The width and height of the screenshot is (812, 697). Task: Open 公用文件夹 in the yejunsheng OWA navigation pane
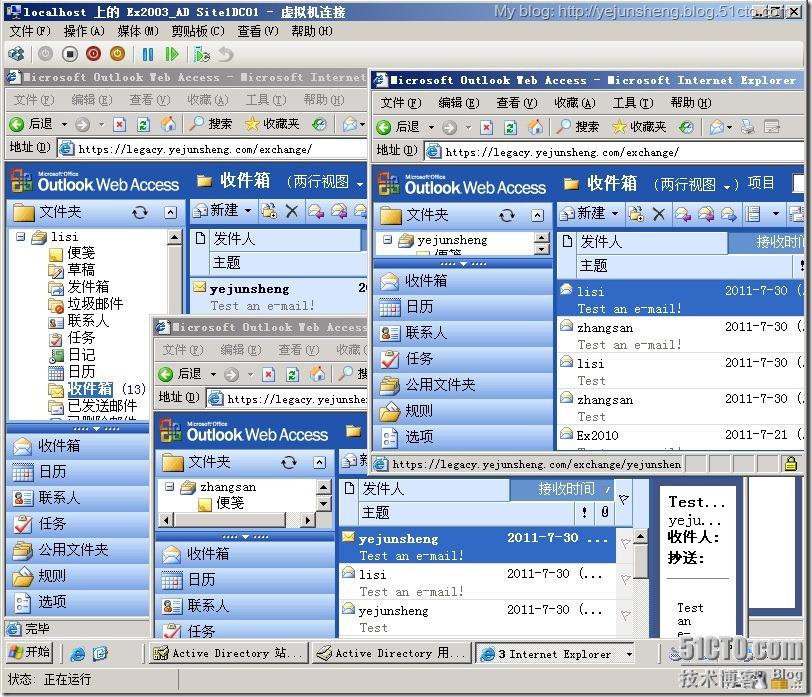(x=463, y=385)
